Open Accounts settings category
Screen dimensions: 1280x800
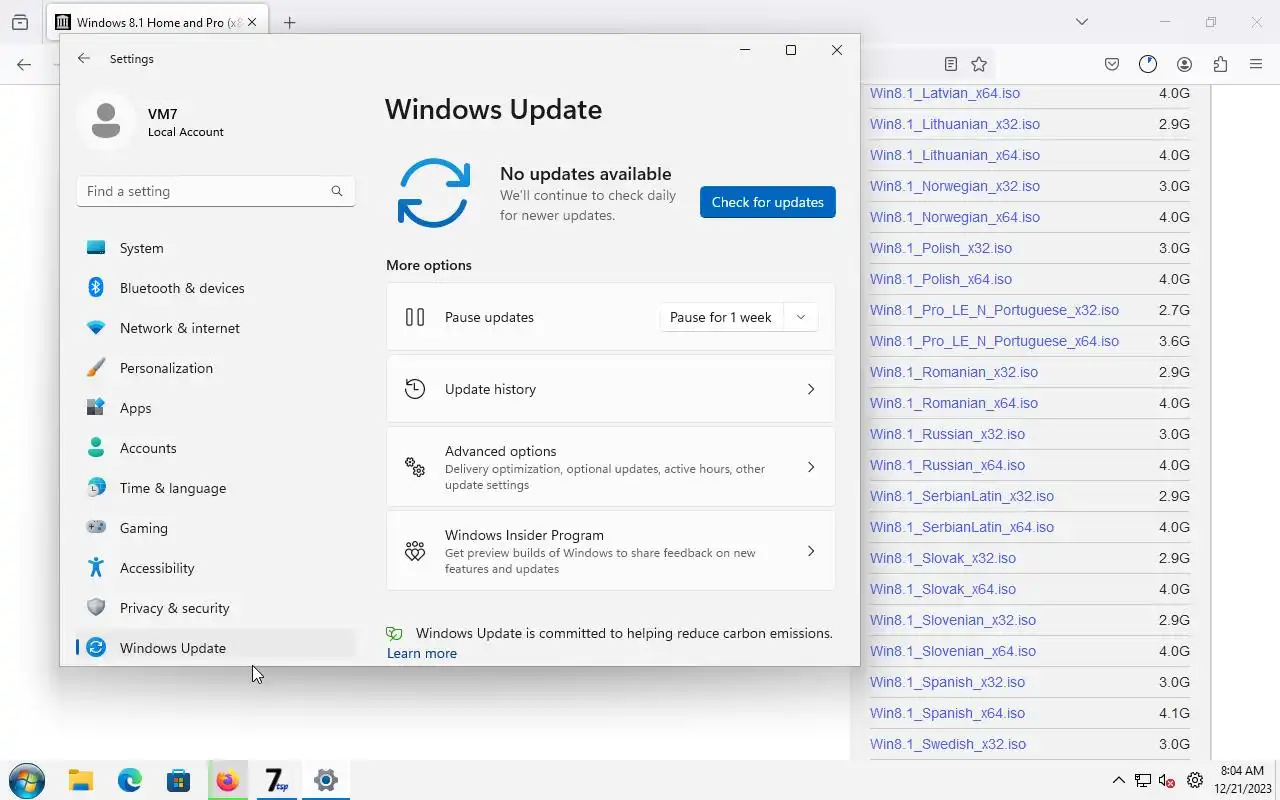[215, 448]
